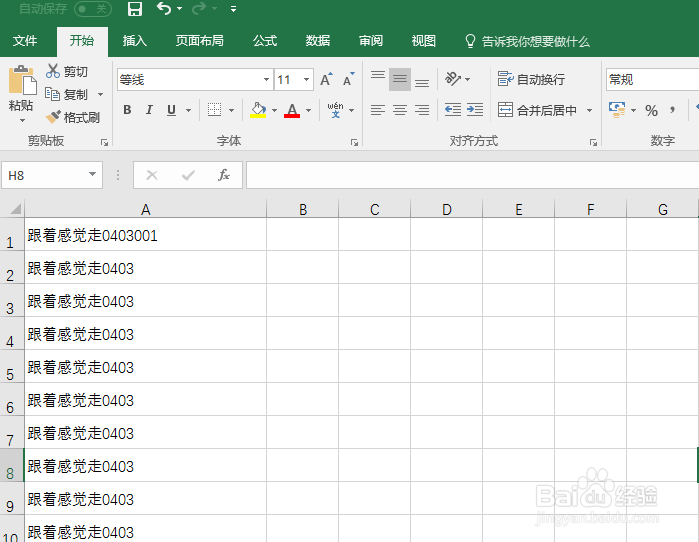This screenshot has width=699, height=542.
Task: Toggle Italic formatting
Action: pos(149,110)
